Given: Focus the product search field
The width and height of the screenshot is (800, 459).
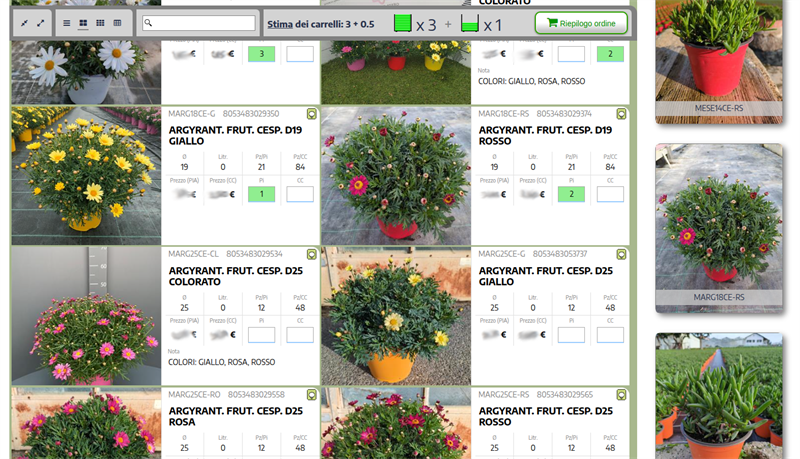Looking at the screenshot, I should tap(199, 23).
